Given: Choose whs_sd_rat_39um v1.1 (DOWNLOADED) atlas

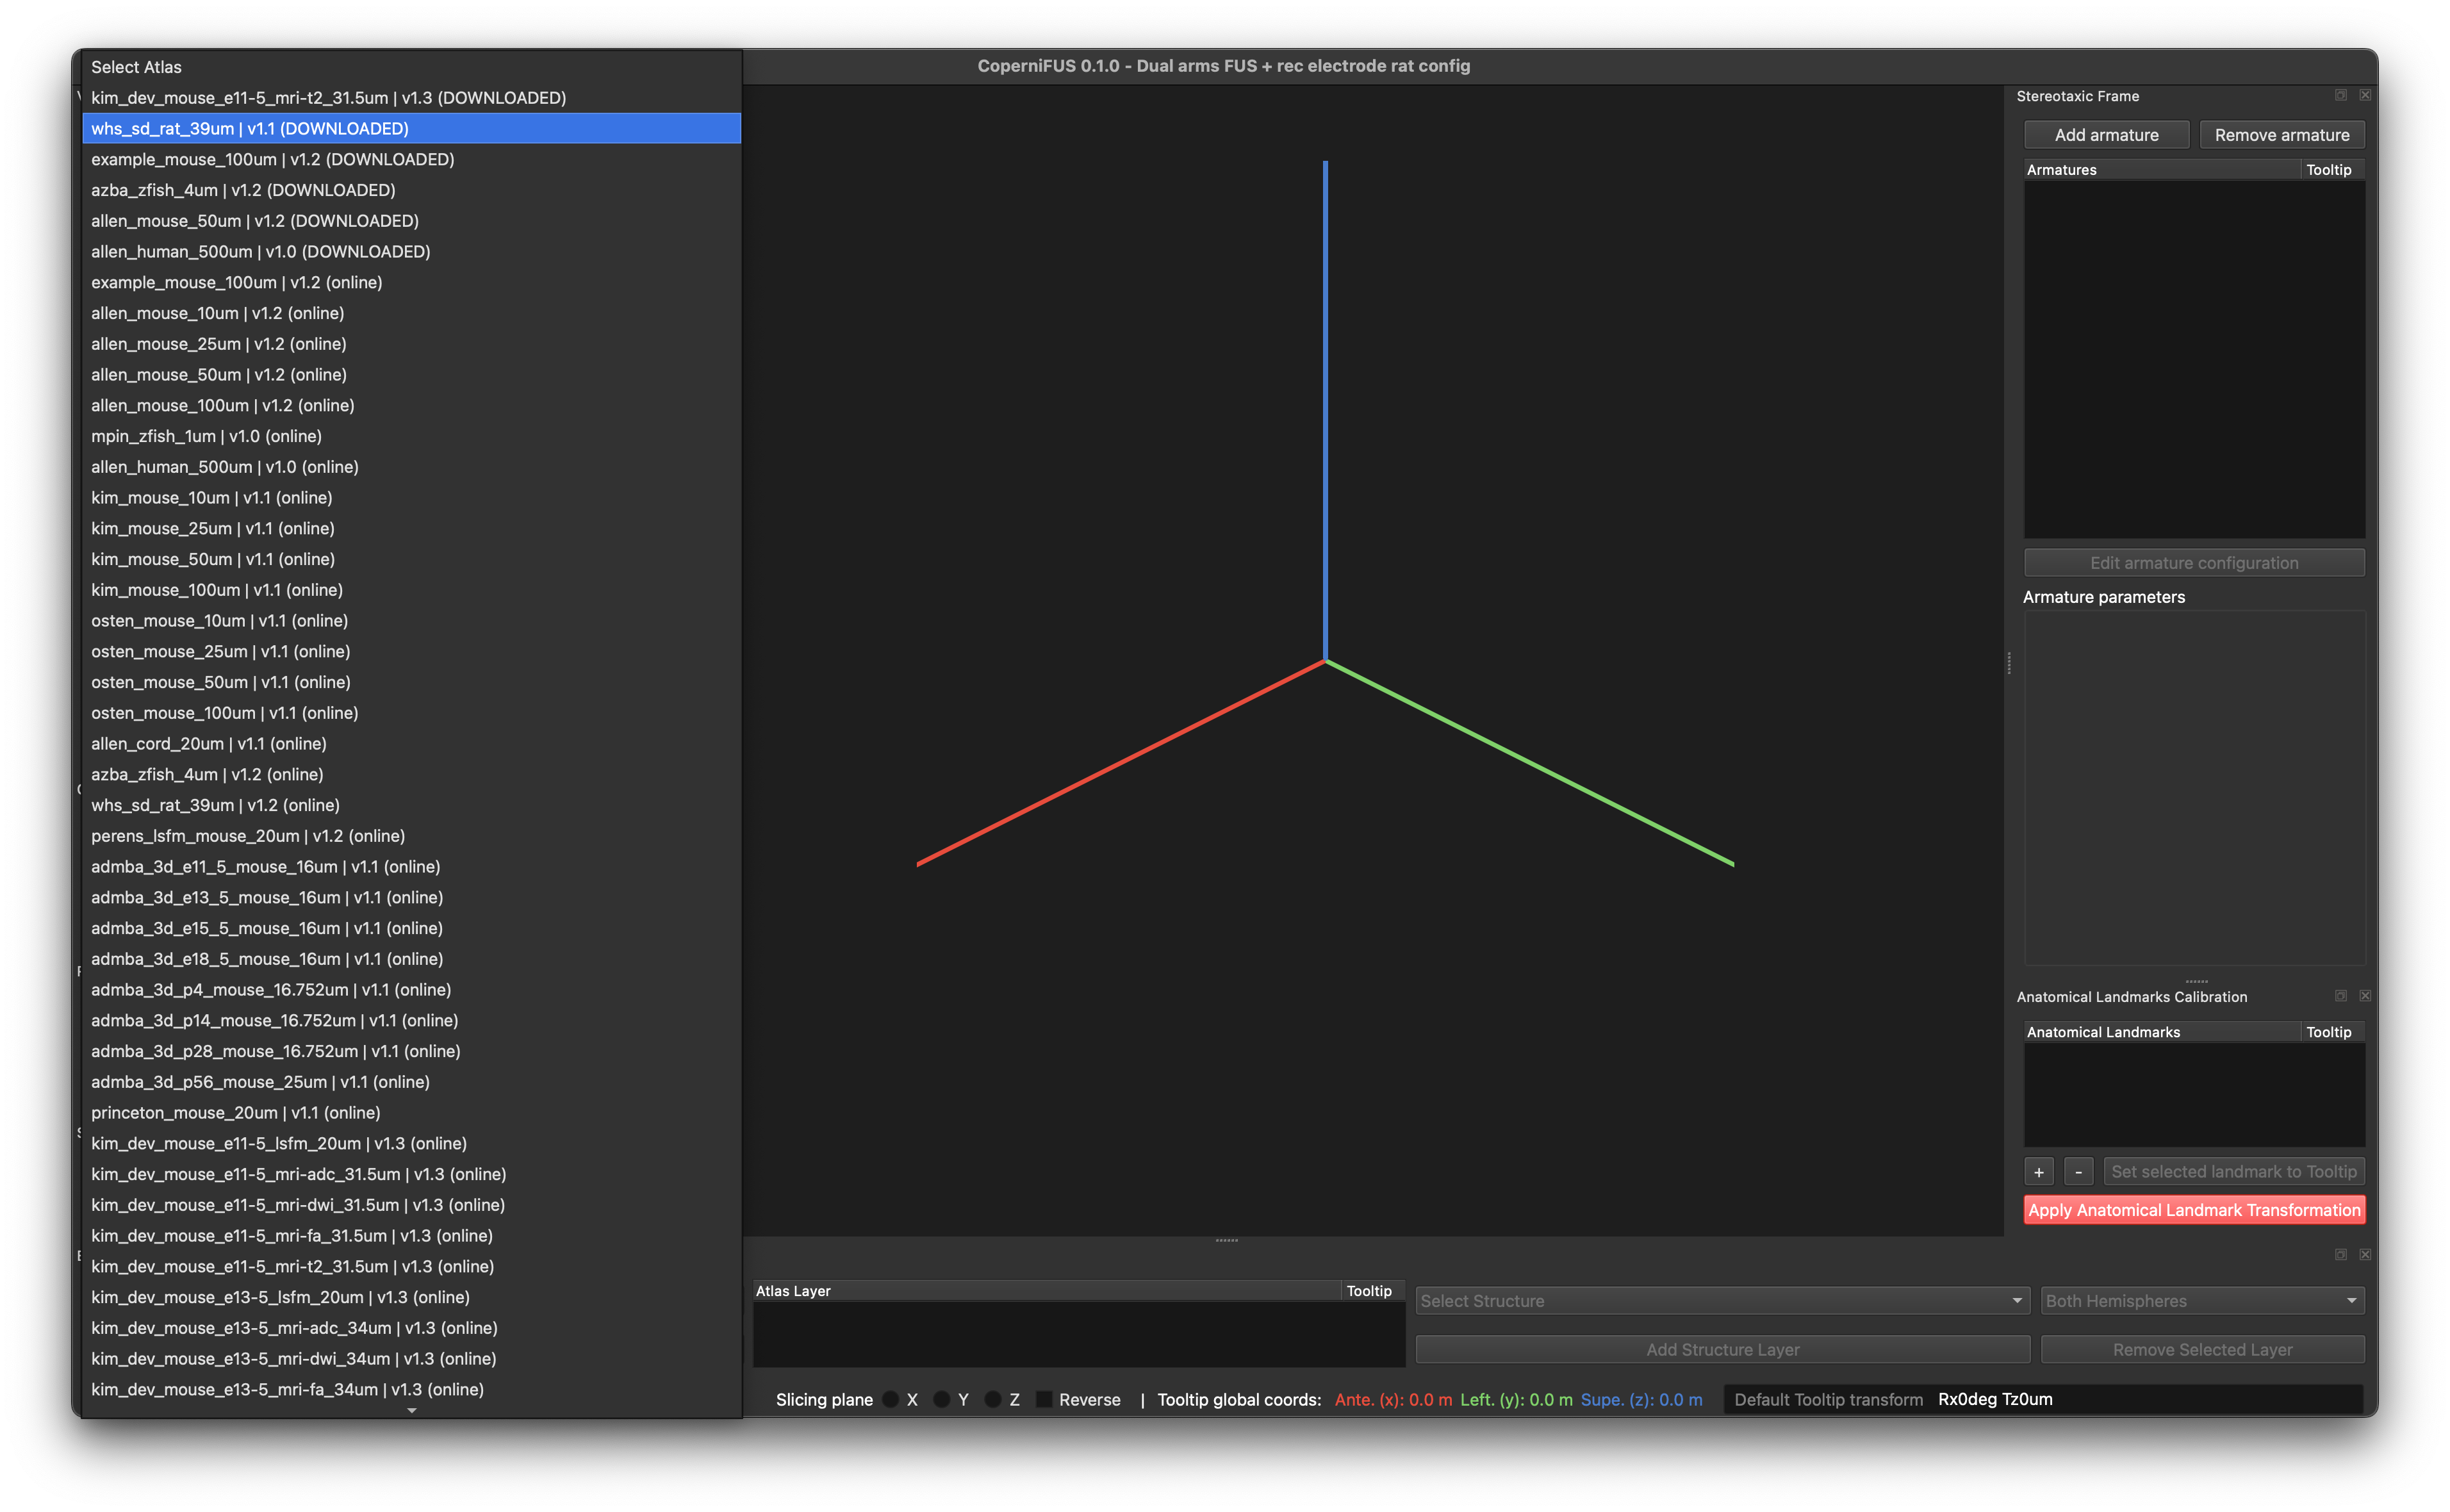Looking at the screenshot, I should [x=411, y=128].
